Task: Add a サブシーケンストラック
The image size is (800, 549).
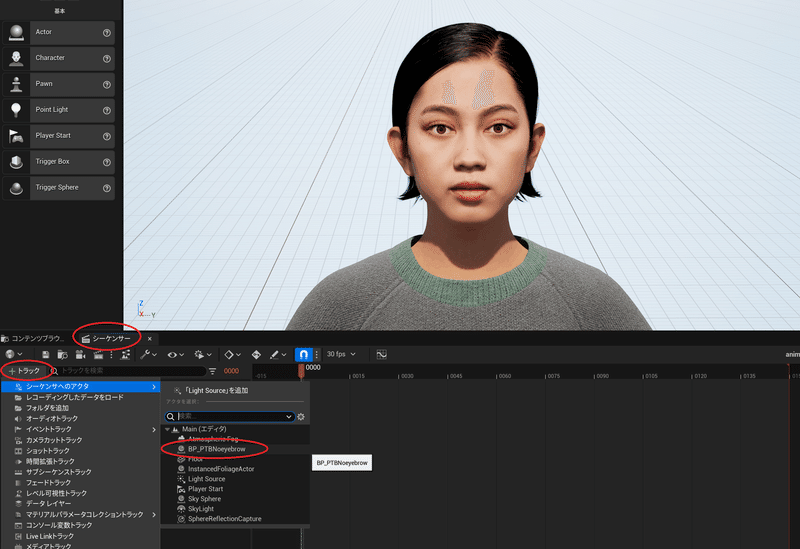Action: click(81, 472)
